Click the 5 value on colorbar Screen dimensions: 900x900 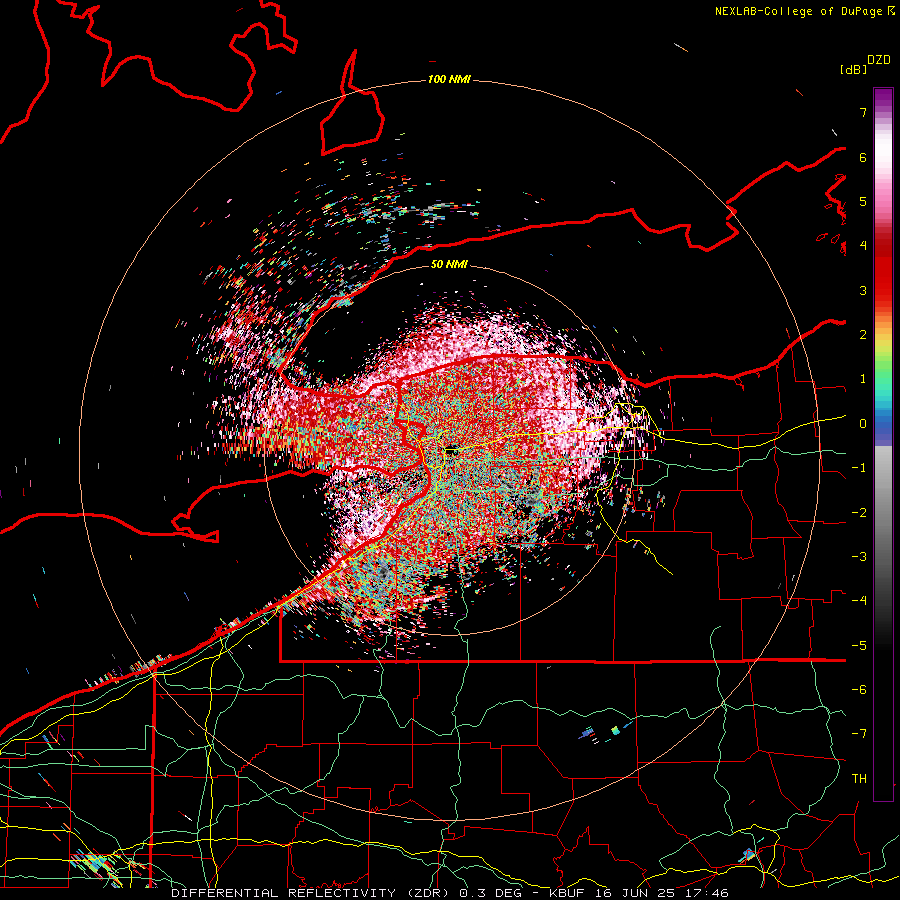(x=863, y=201)
